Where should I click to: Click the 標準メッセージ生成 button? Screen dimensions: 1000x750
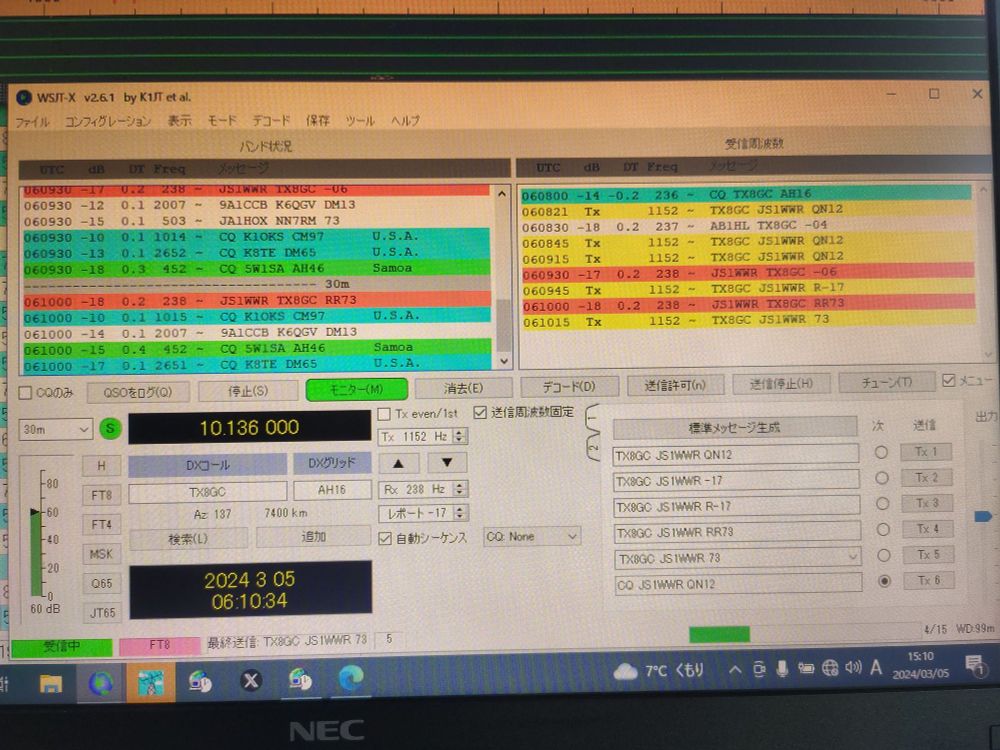coord(734,427)
